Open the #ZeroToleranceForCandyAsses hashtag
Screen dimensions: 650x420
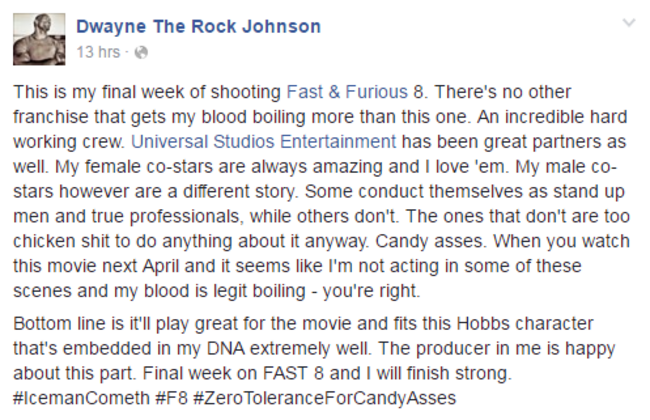[325, 398]
